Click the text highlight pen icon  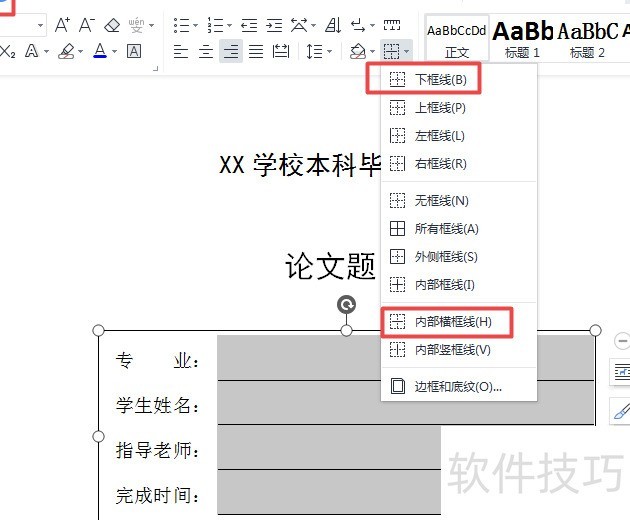(x=67, y=51)
